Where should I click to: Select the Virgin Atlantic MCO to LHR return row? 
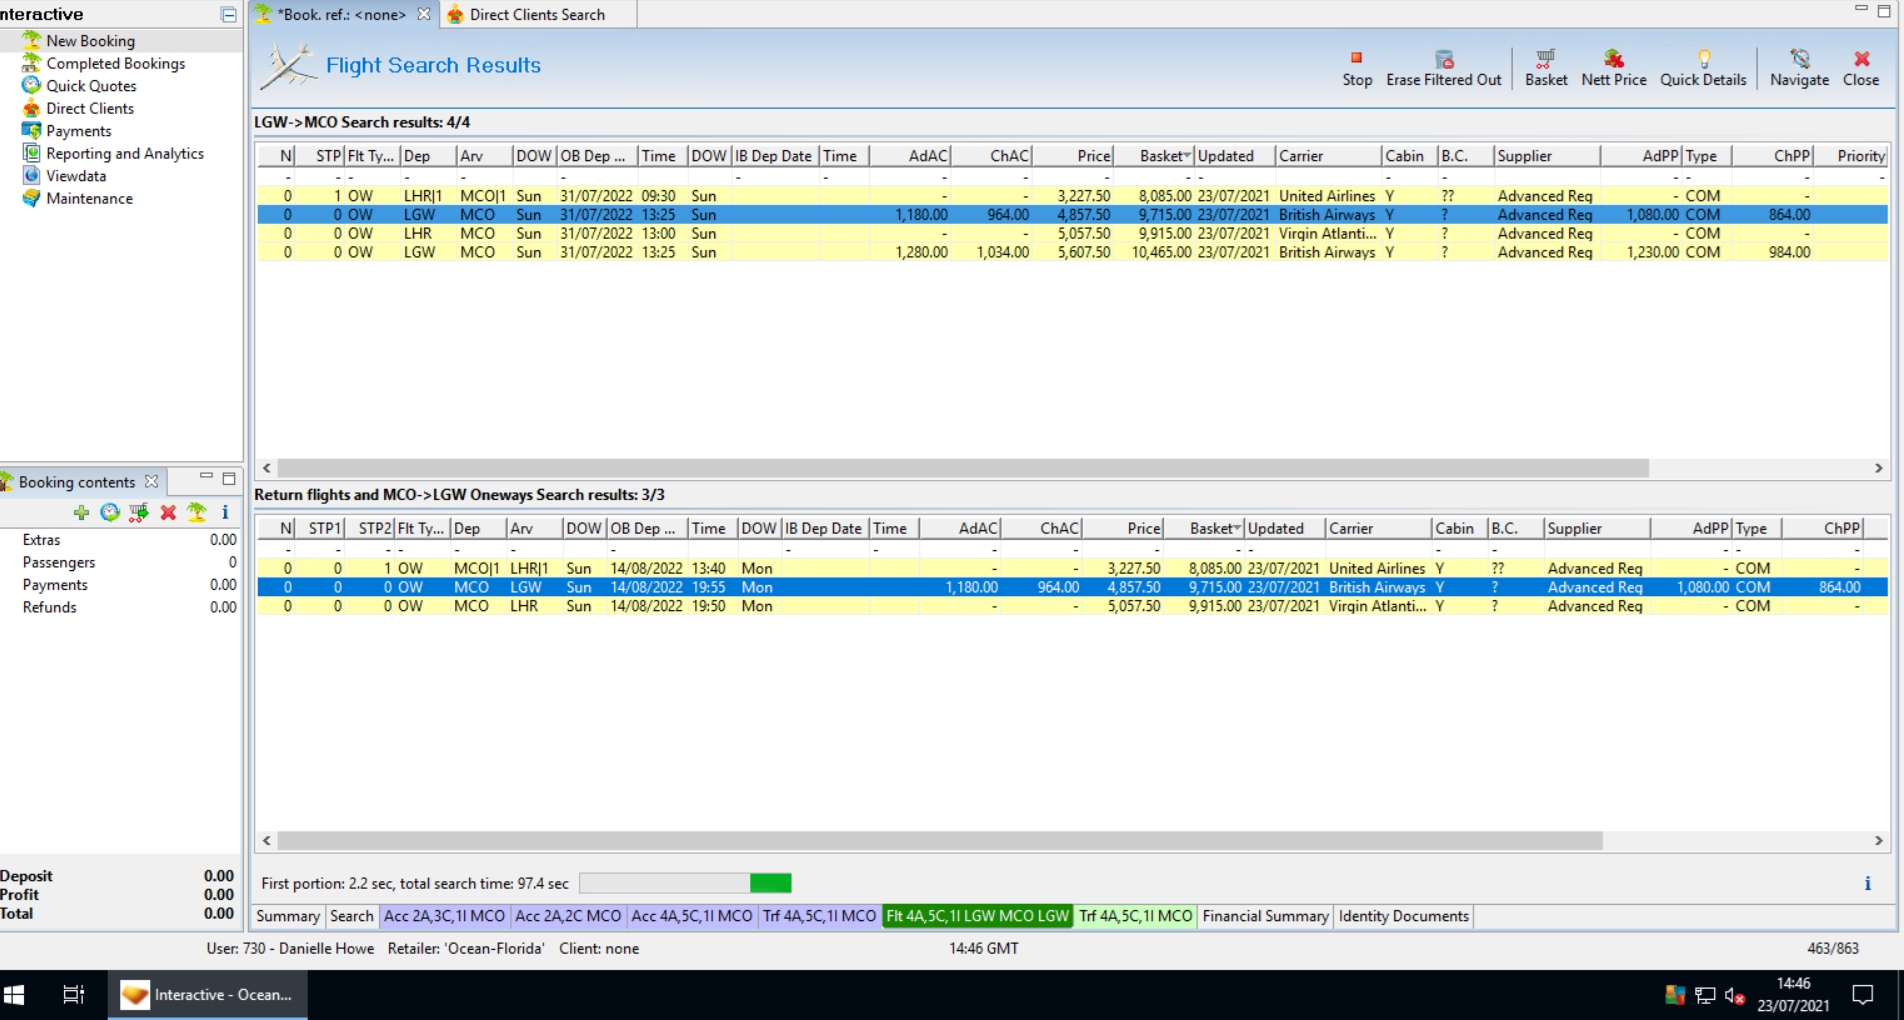[1072, 606]
